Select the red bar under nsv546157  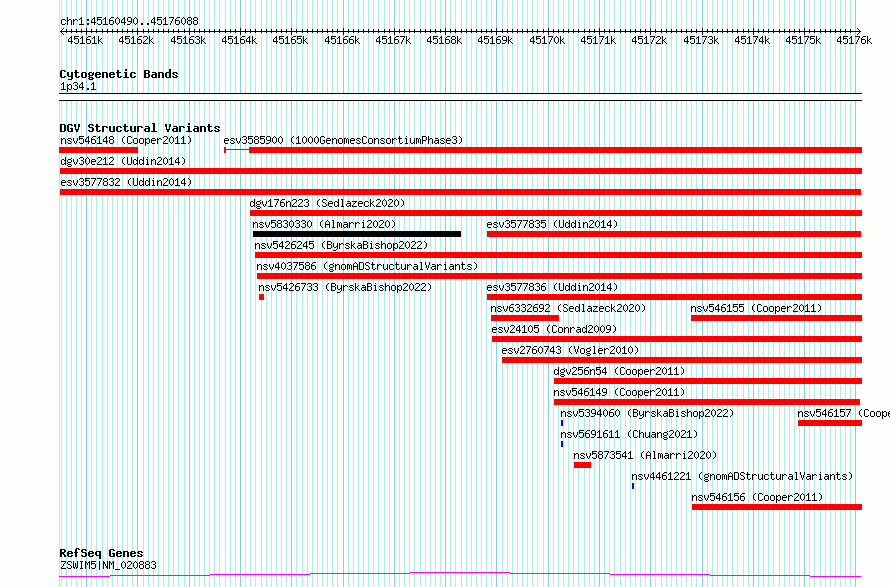pos(830,423)
